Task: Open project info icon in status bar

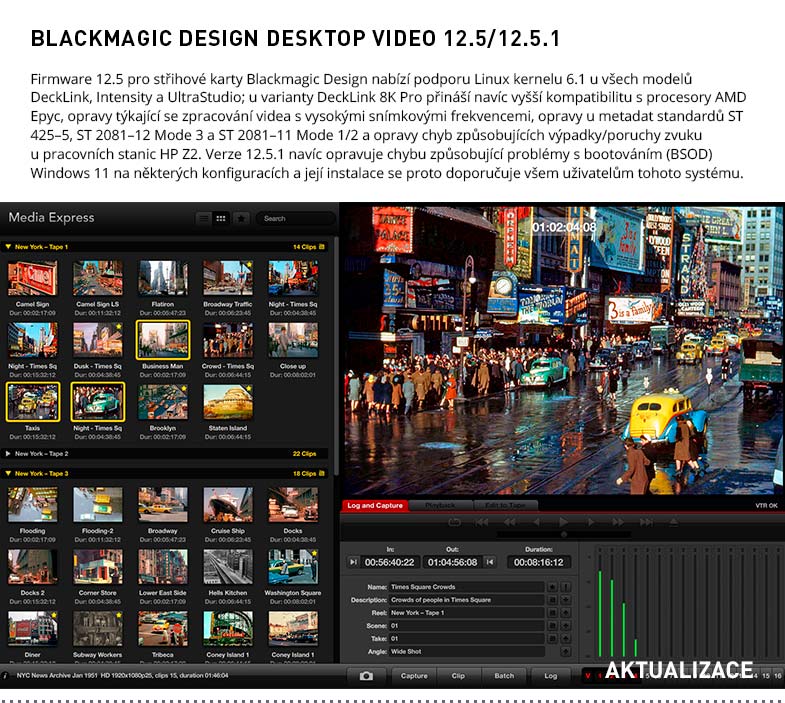Action: [5, 676]
